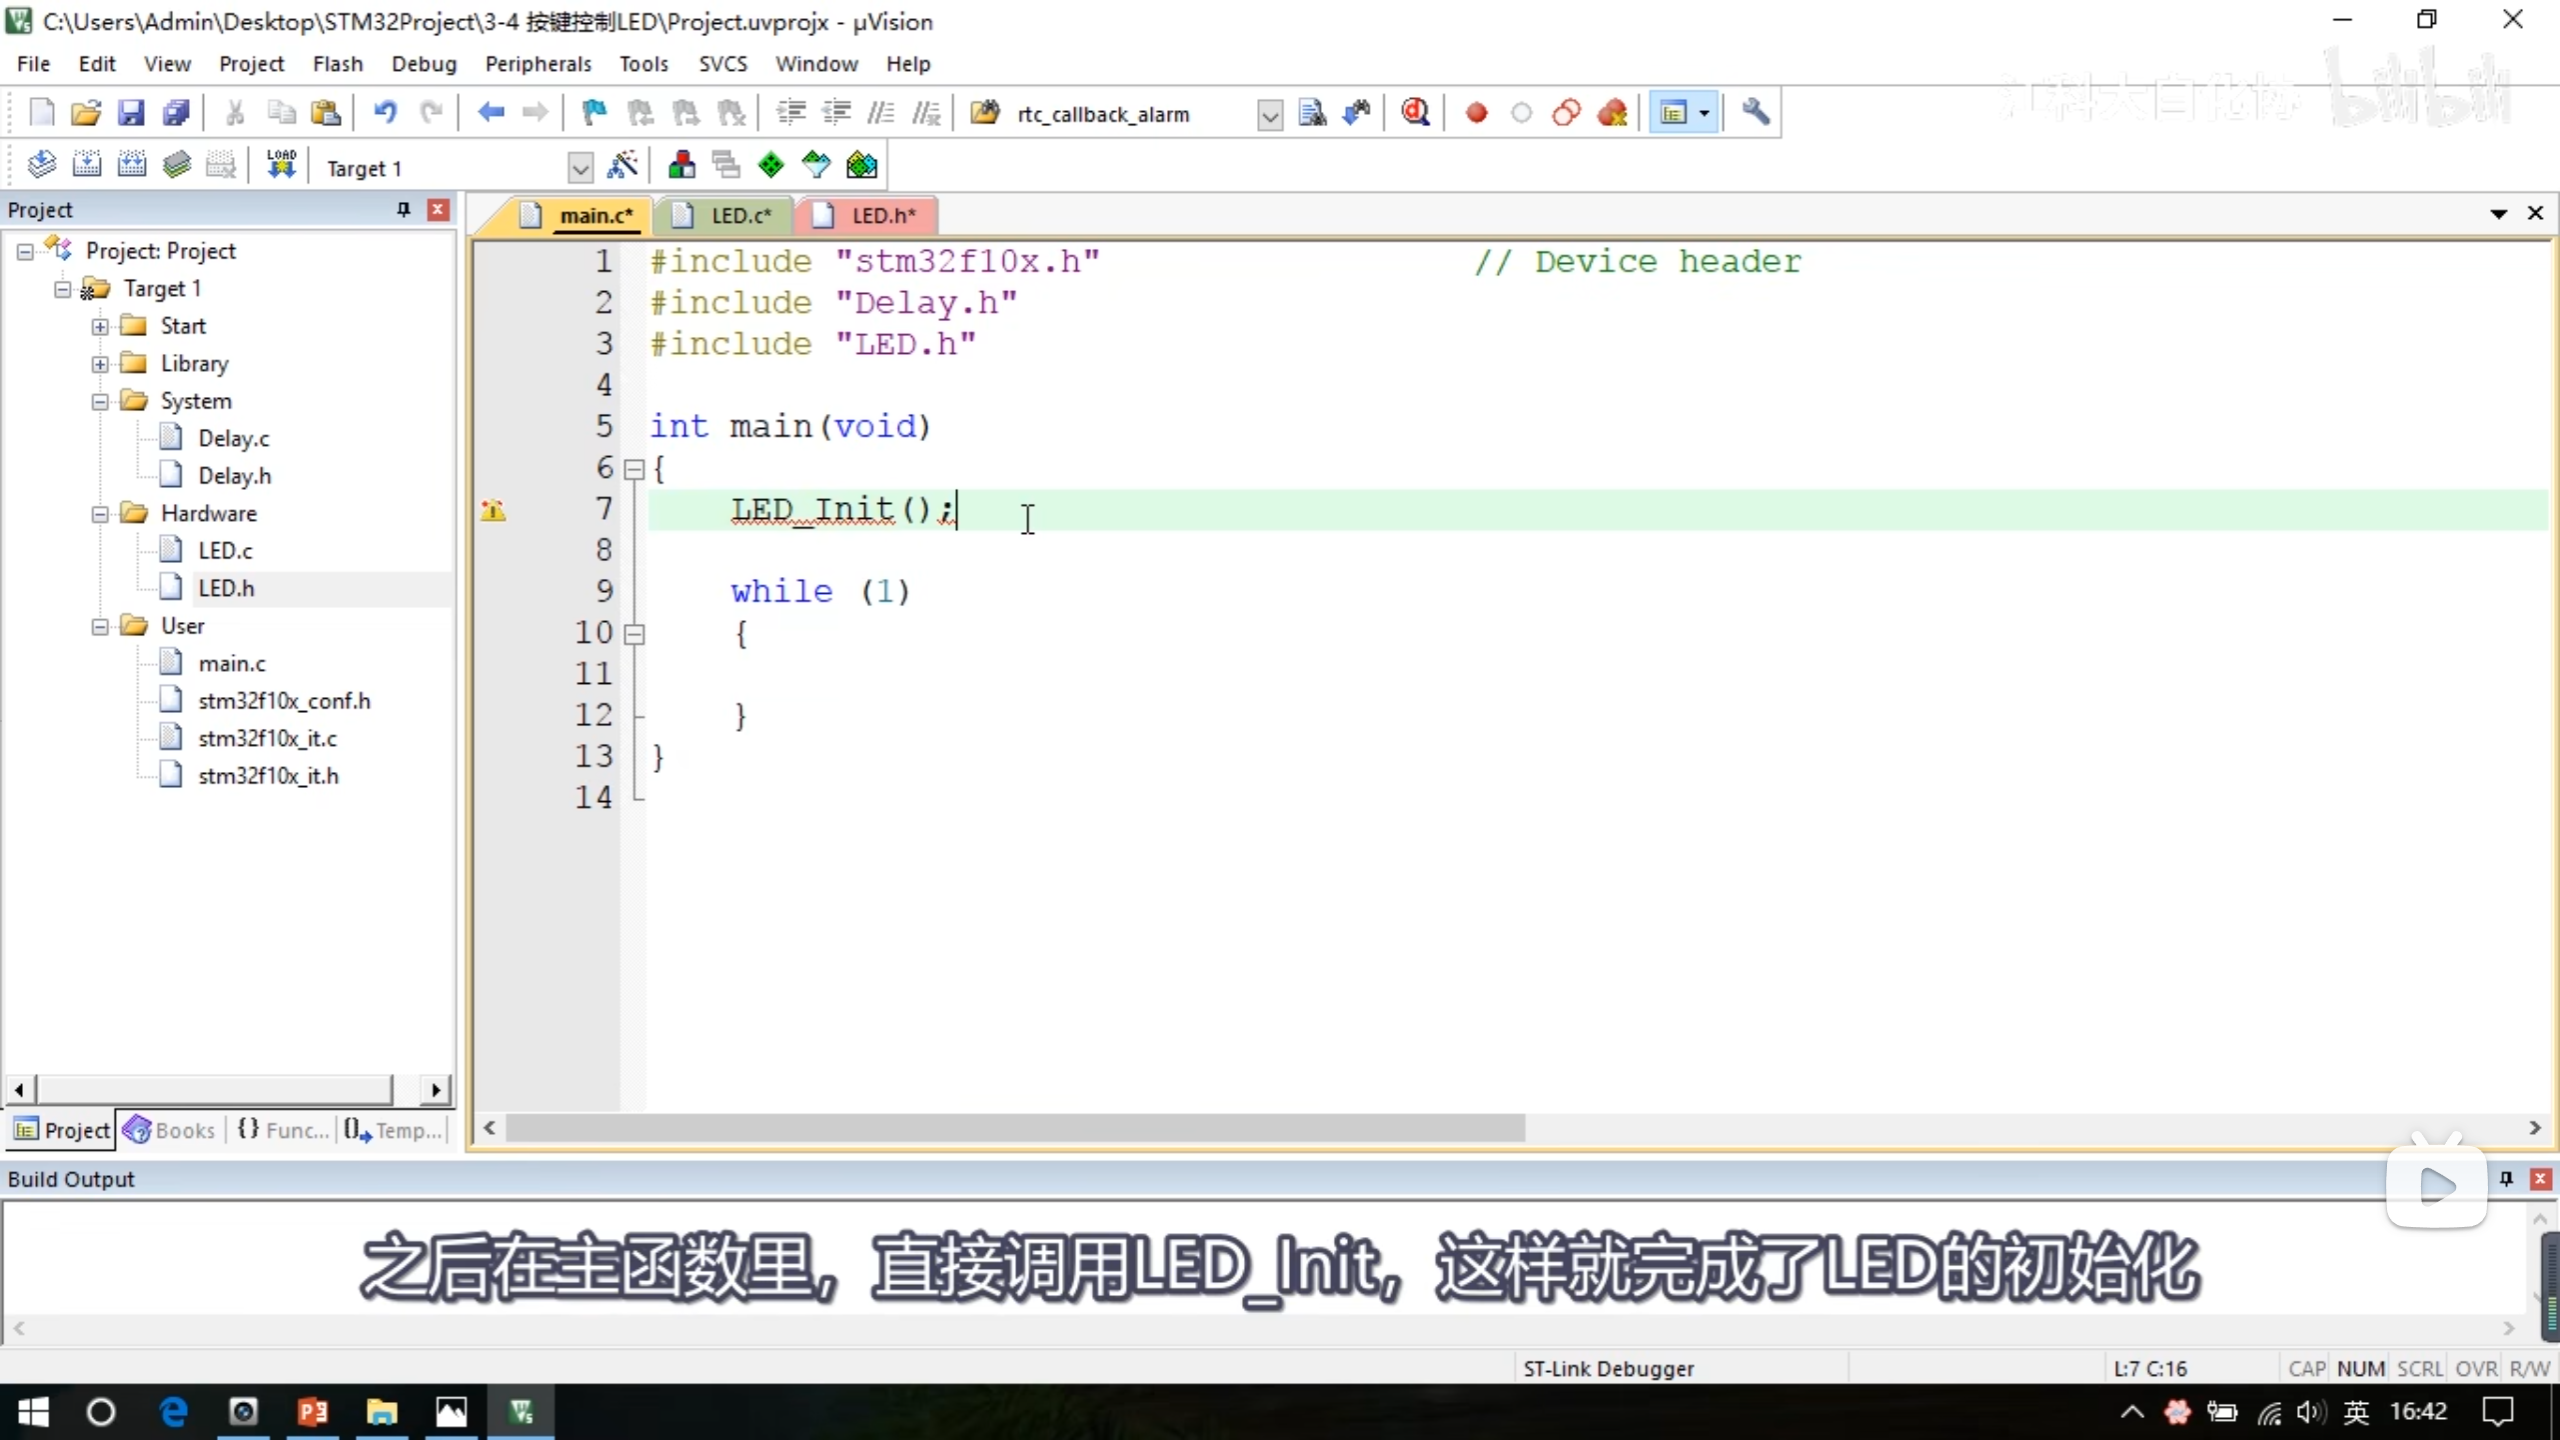
Task: Expand the Start folder in tree
Action: coord(100,327)
